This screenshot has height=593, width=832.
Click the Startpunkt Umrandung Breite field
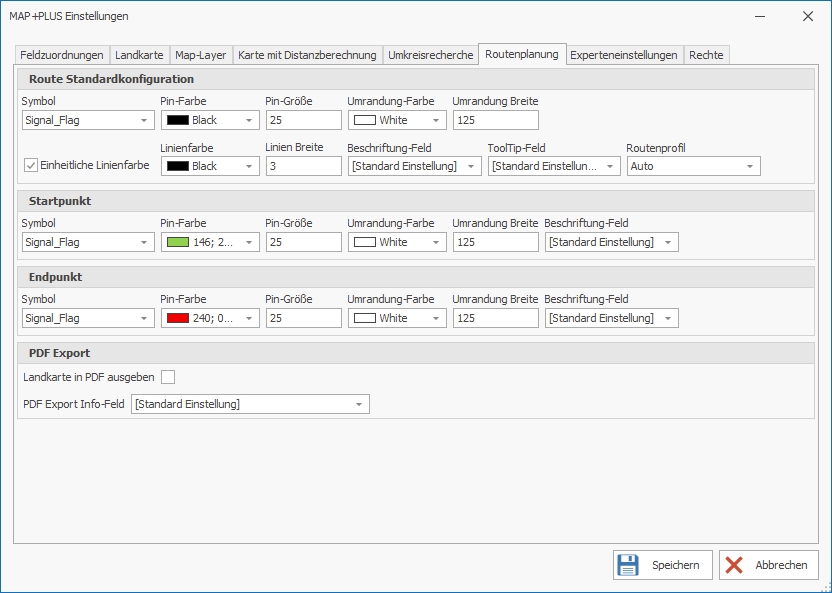(495, 242)
